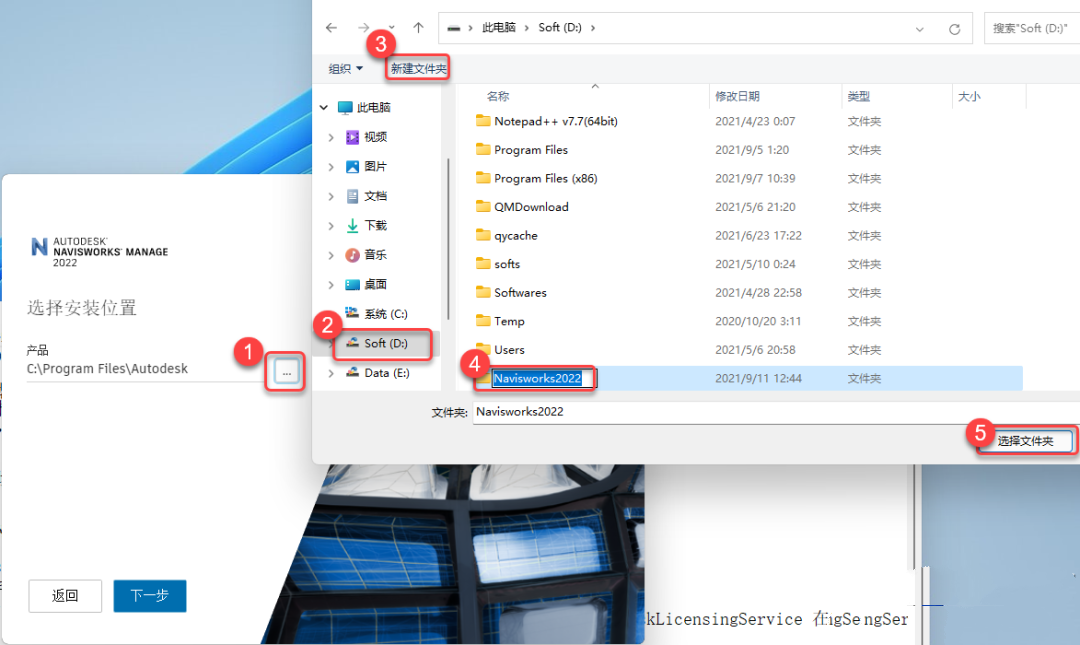Click the C:\Program Files\Autodesk path field
This screenshot has width=1080, height=645.
point(145,369)
